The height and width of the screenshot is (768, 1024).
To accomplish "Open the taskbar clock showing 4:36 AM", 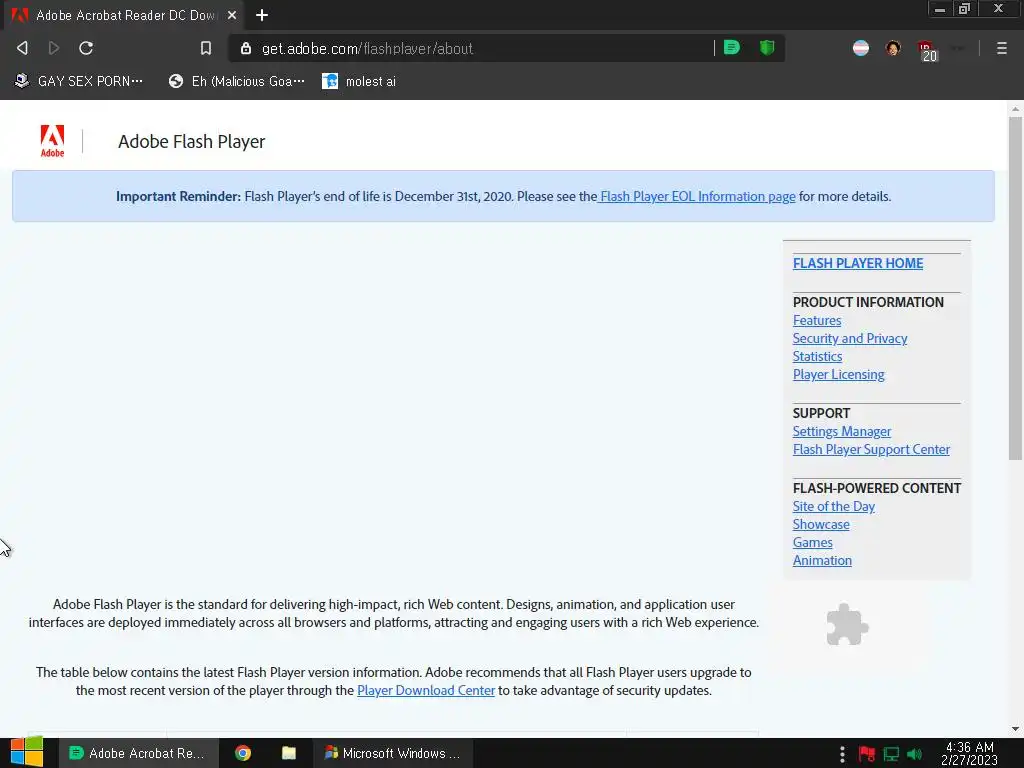I will tap(969, 753).
